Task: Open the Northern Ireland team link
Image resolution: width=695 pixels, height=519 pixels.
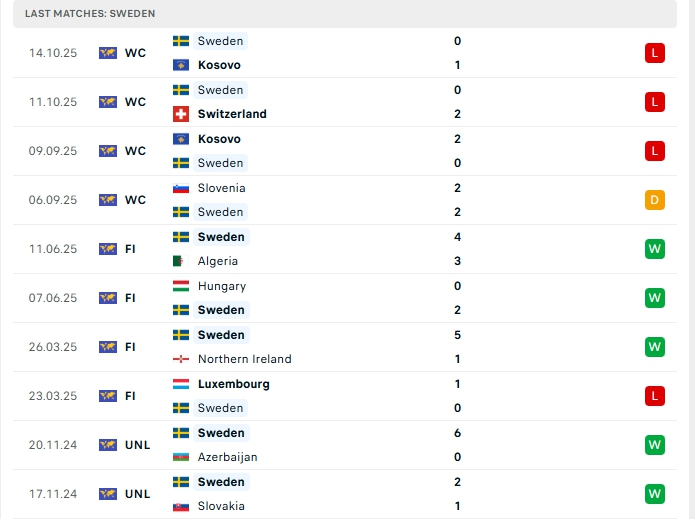Action: pos(245,359)
